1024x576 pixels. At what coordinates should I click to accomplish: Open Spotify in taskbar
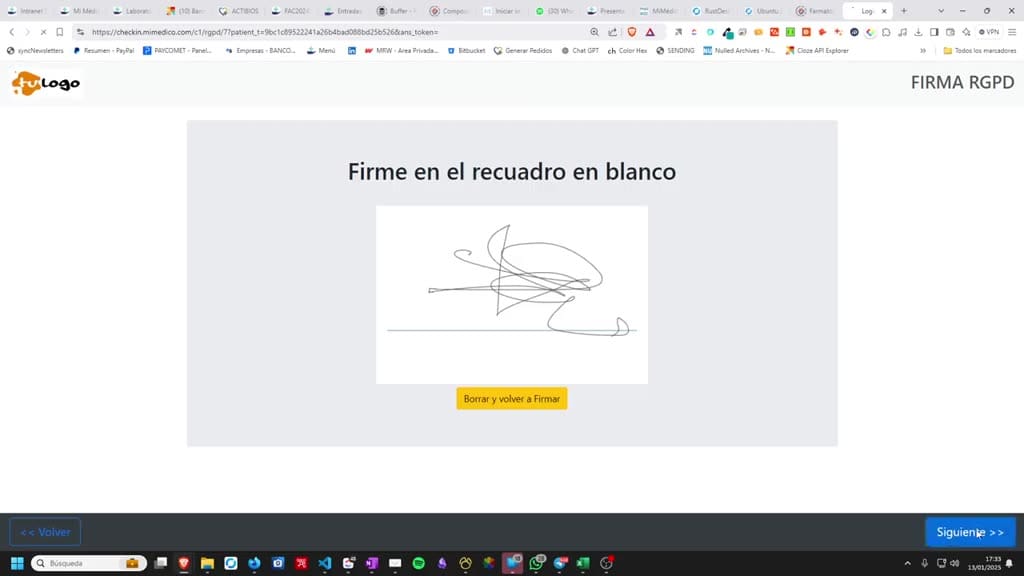coord(419,563)
